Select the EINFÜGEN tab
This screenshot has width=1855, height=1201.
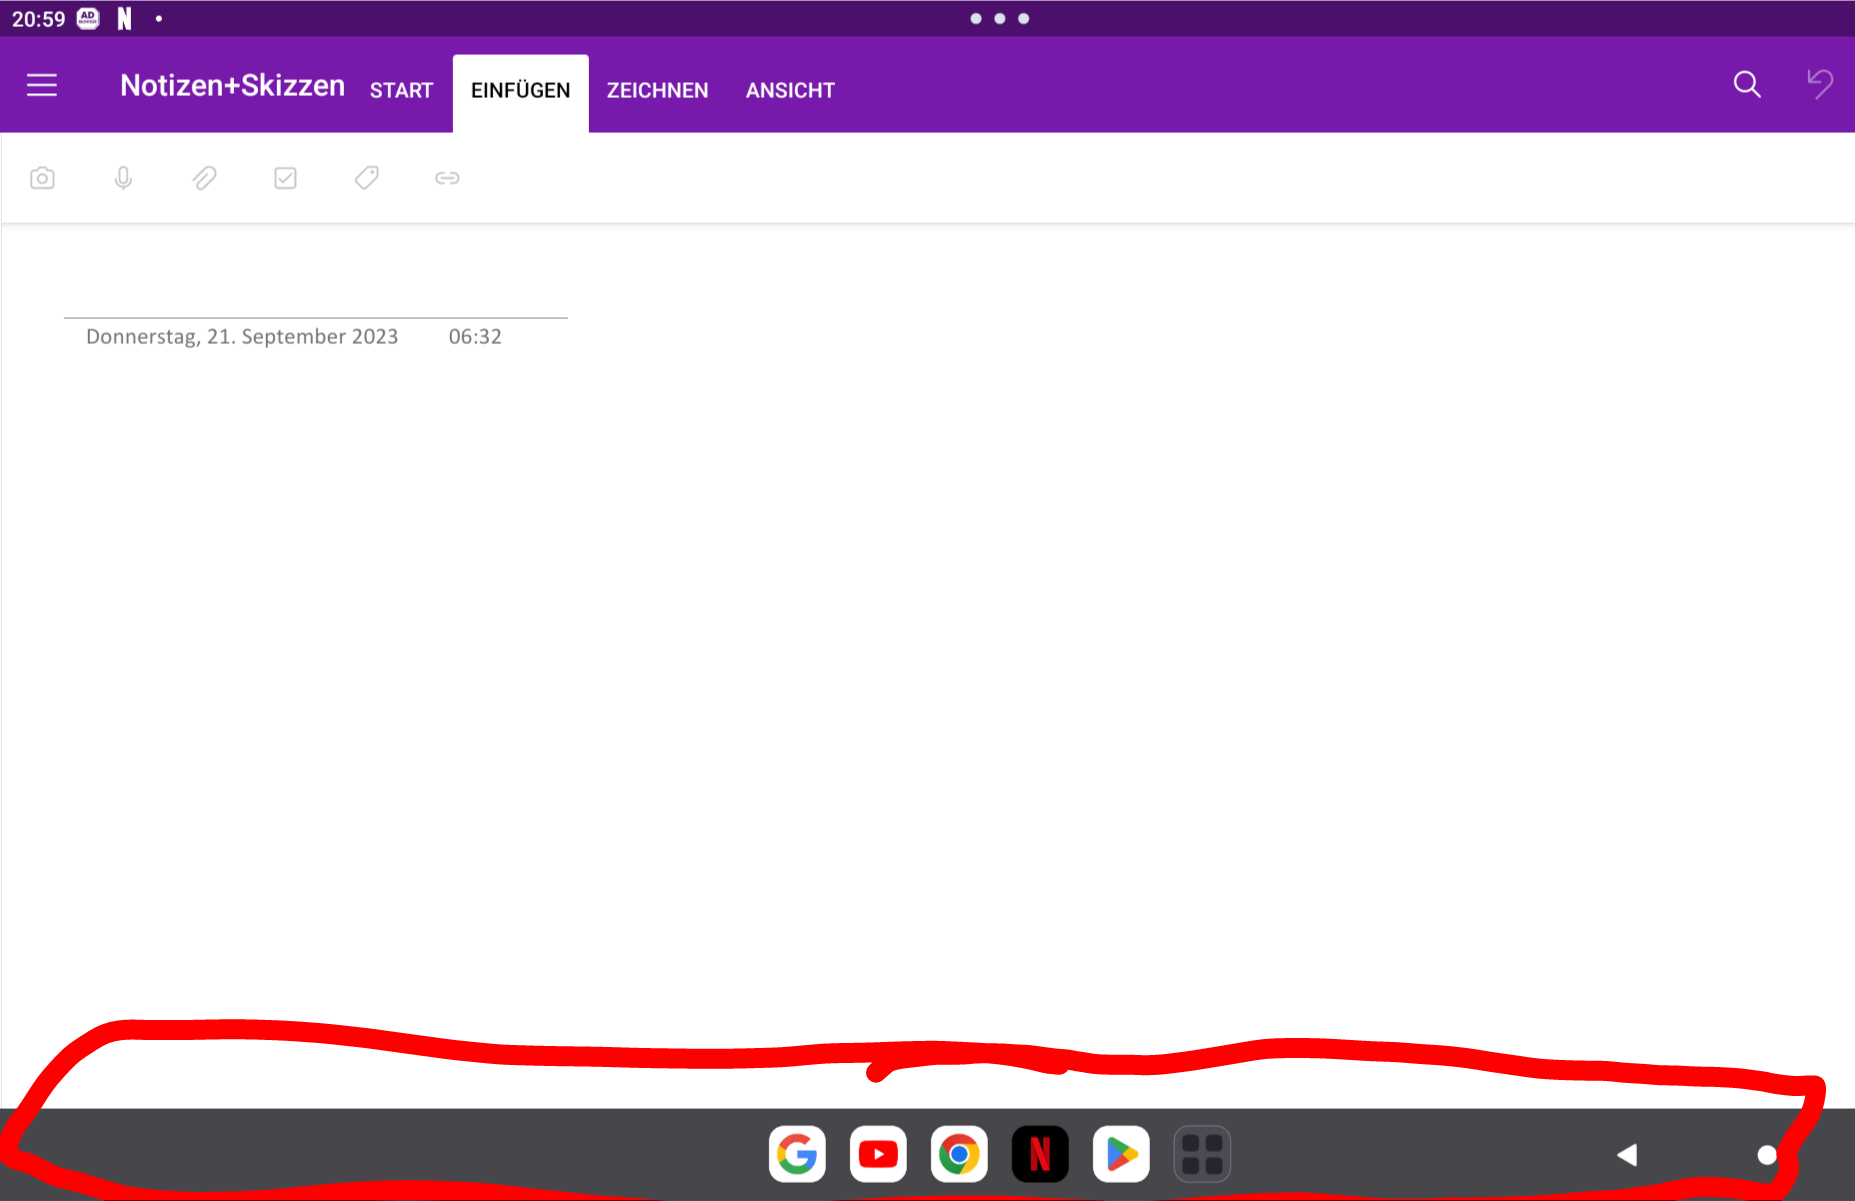point(520,91)
